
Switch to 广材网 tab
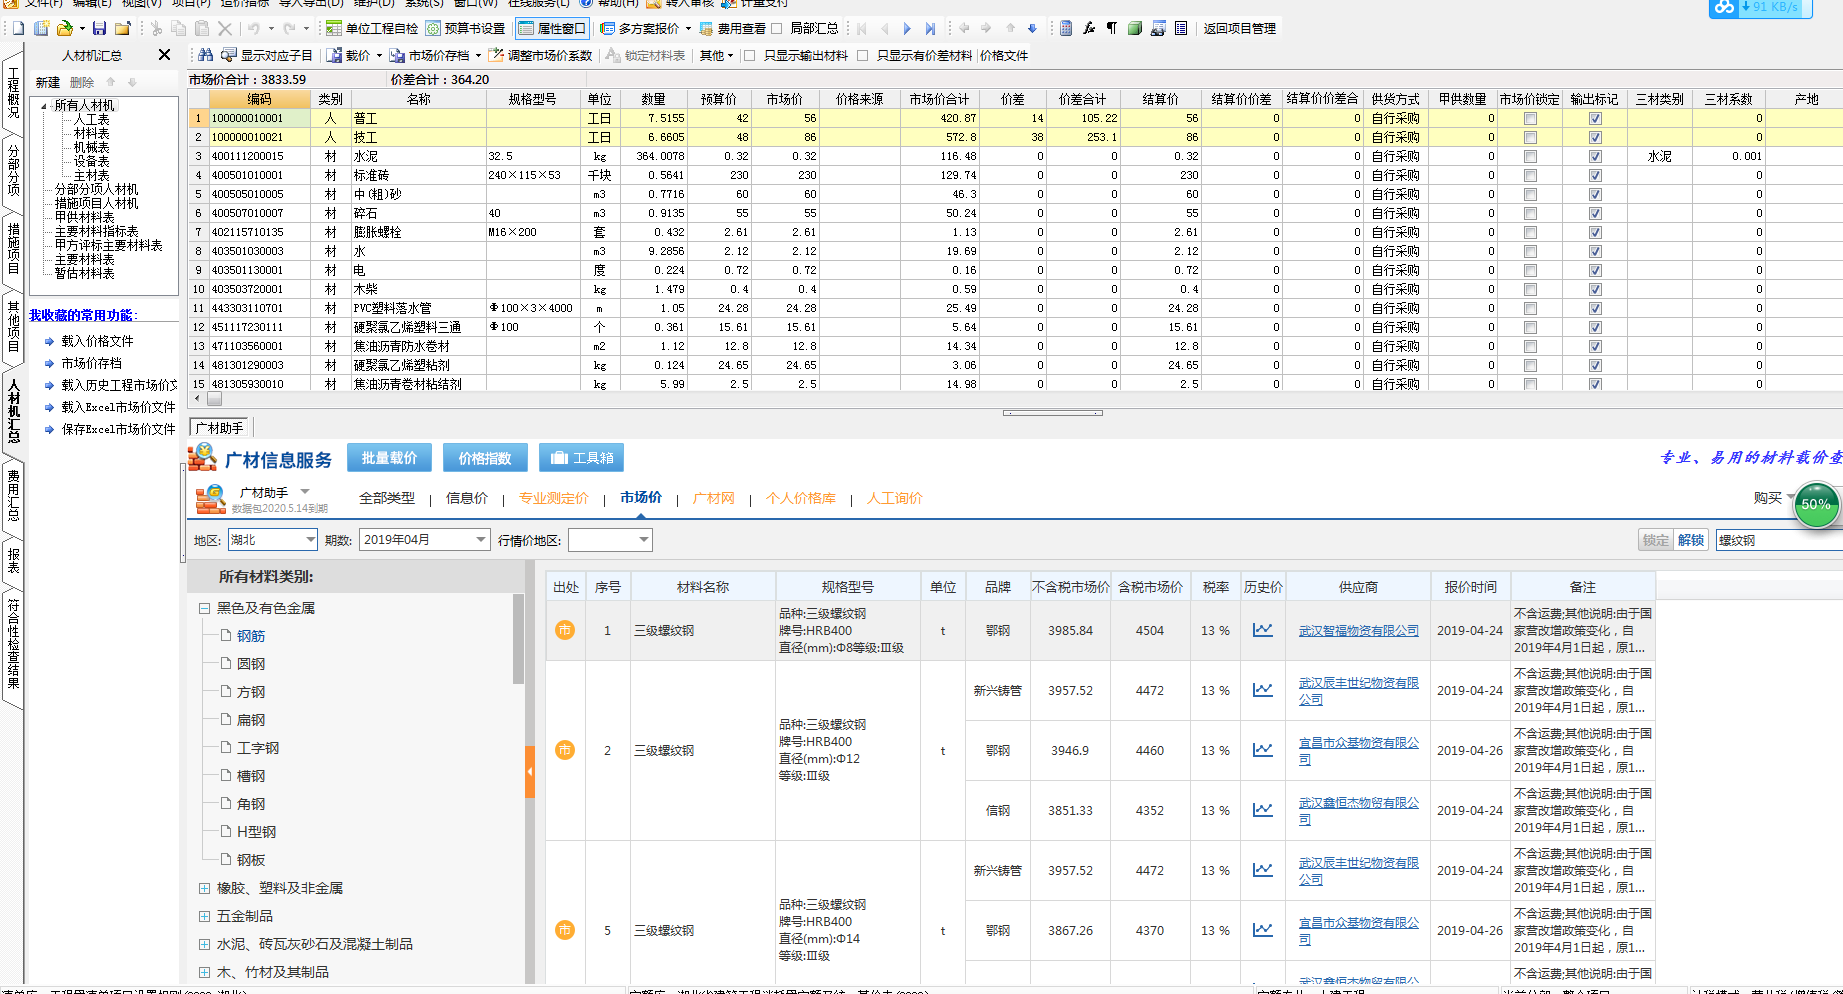tap(714, 498)
